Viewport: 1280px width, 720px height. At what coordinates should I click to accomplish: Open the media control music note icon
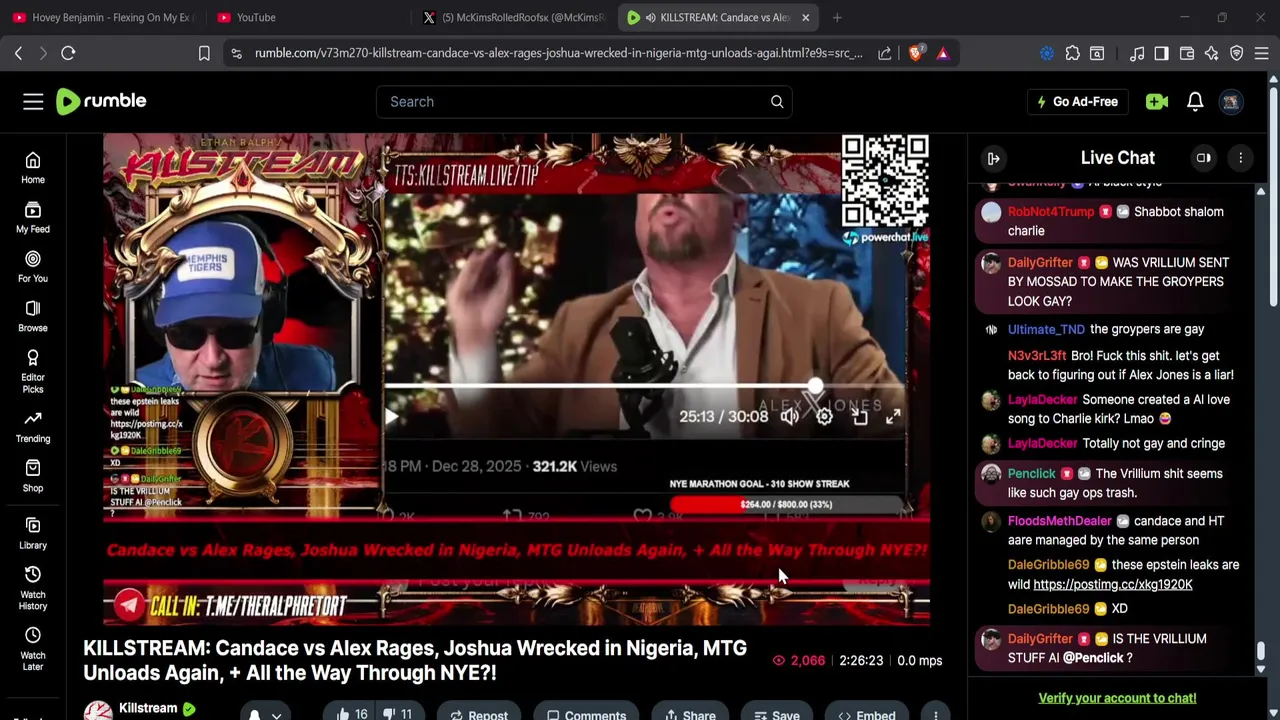click(1137, 53)
